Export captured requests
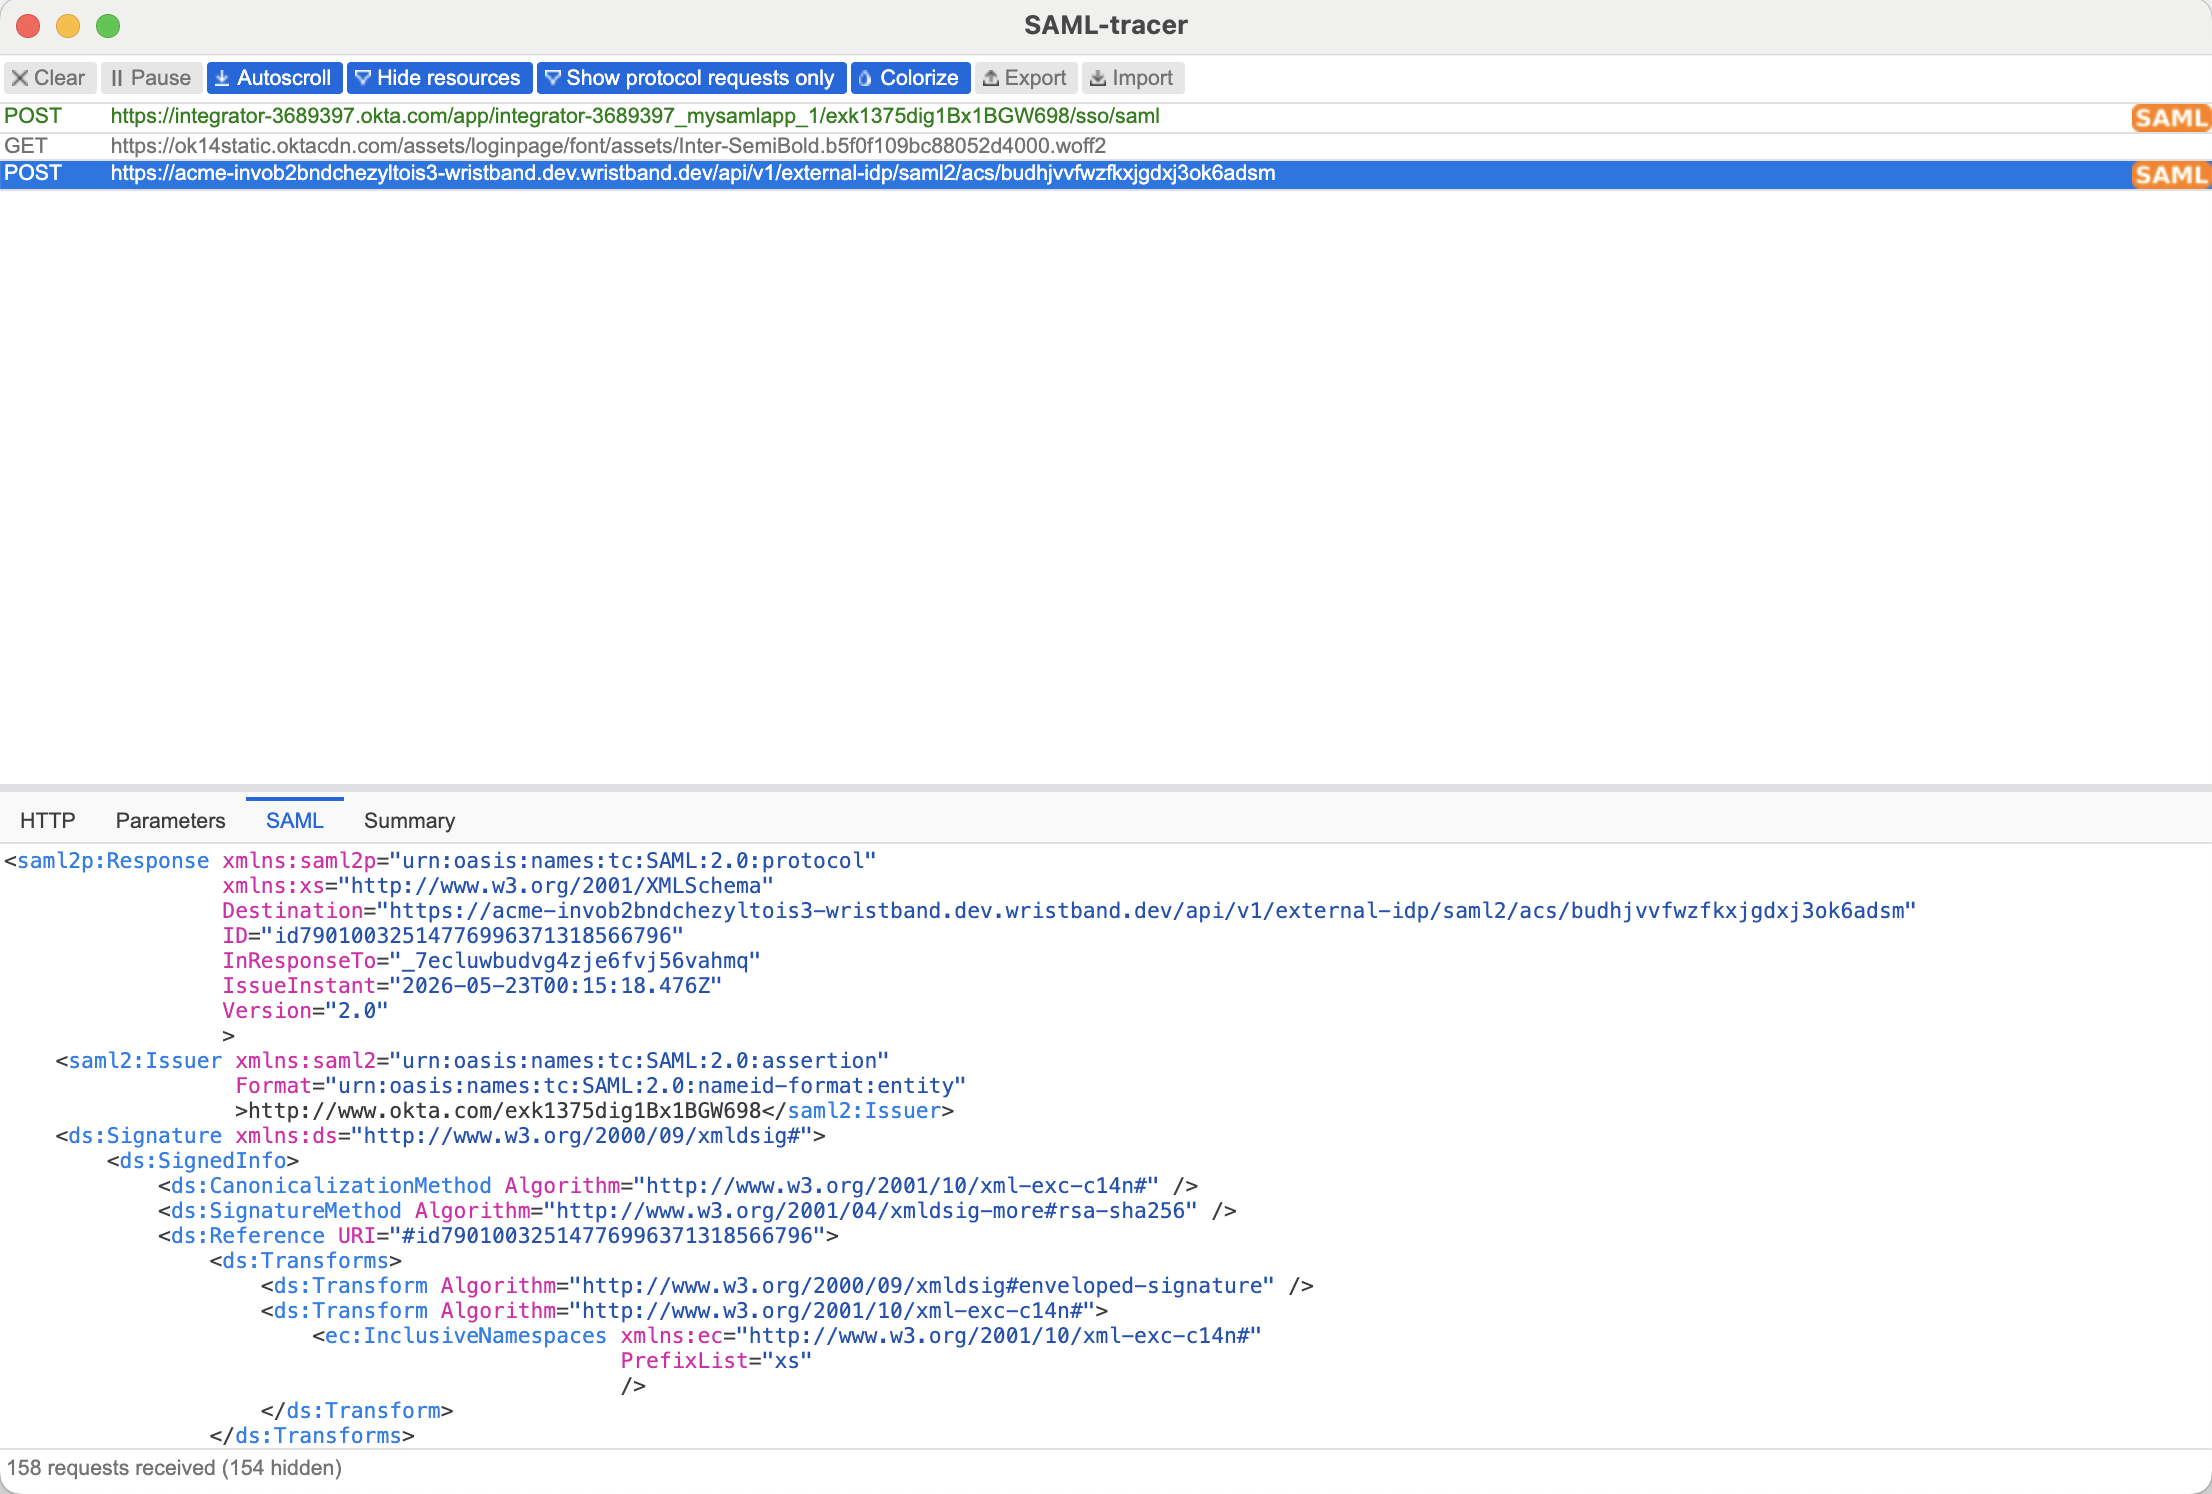This screenshot has width=2212, height=1494. point(1025,78)
